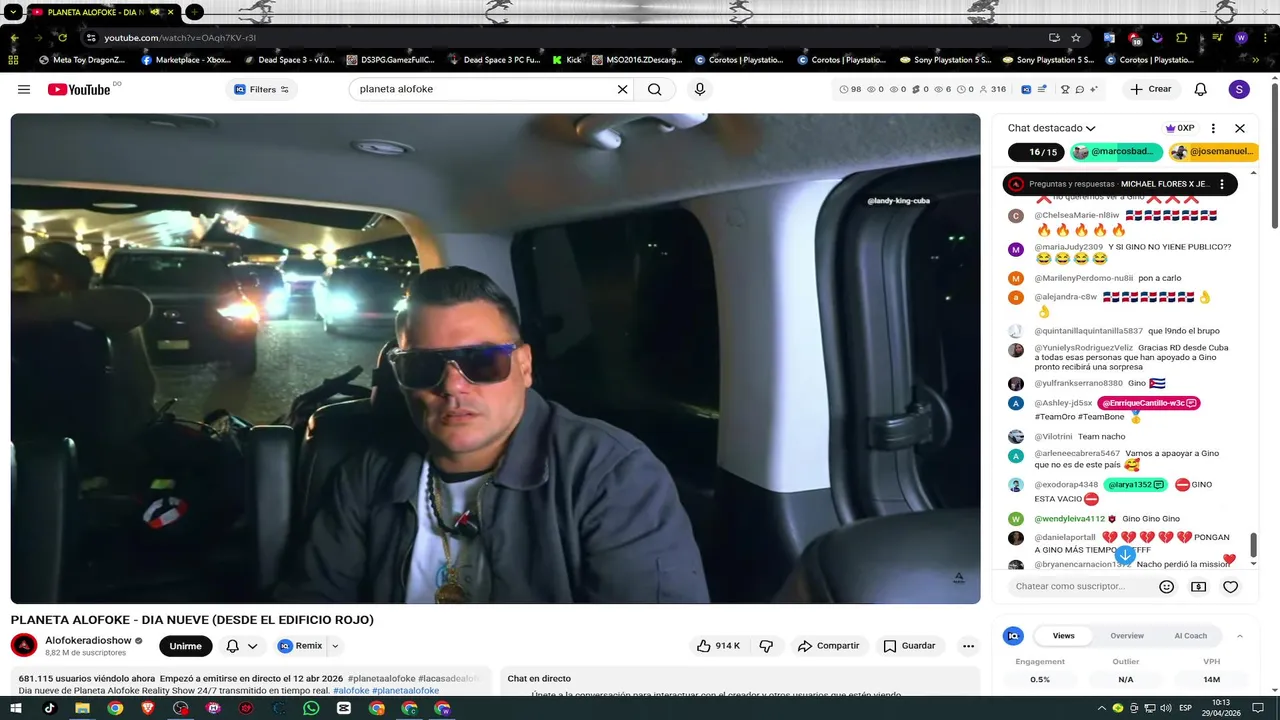Dislike the video
The width and height of the screenshot is (1280, 720).
click(767, 646)
